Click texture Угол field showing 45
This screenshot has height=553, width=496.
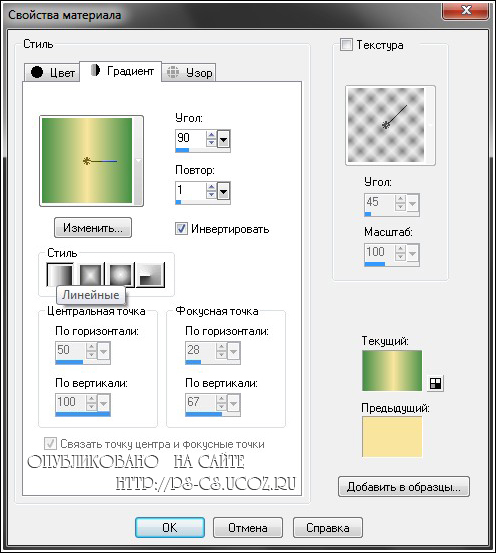pyautogui.click(x=379, y=202)
